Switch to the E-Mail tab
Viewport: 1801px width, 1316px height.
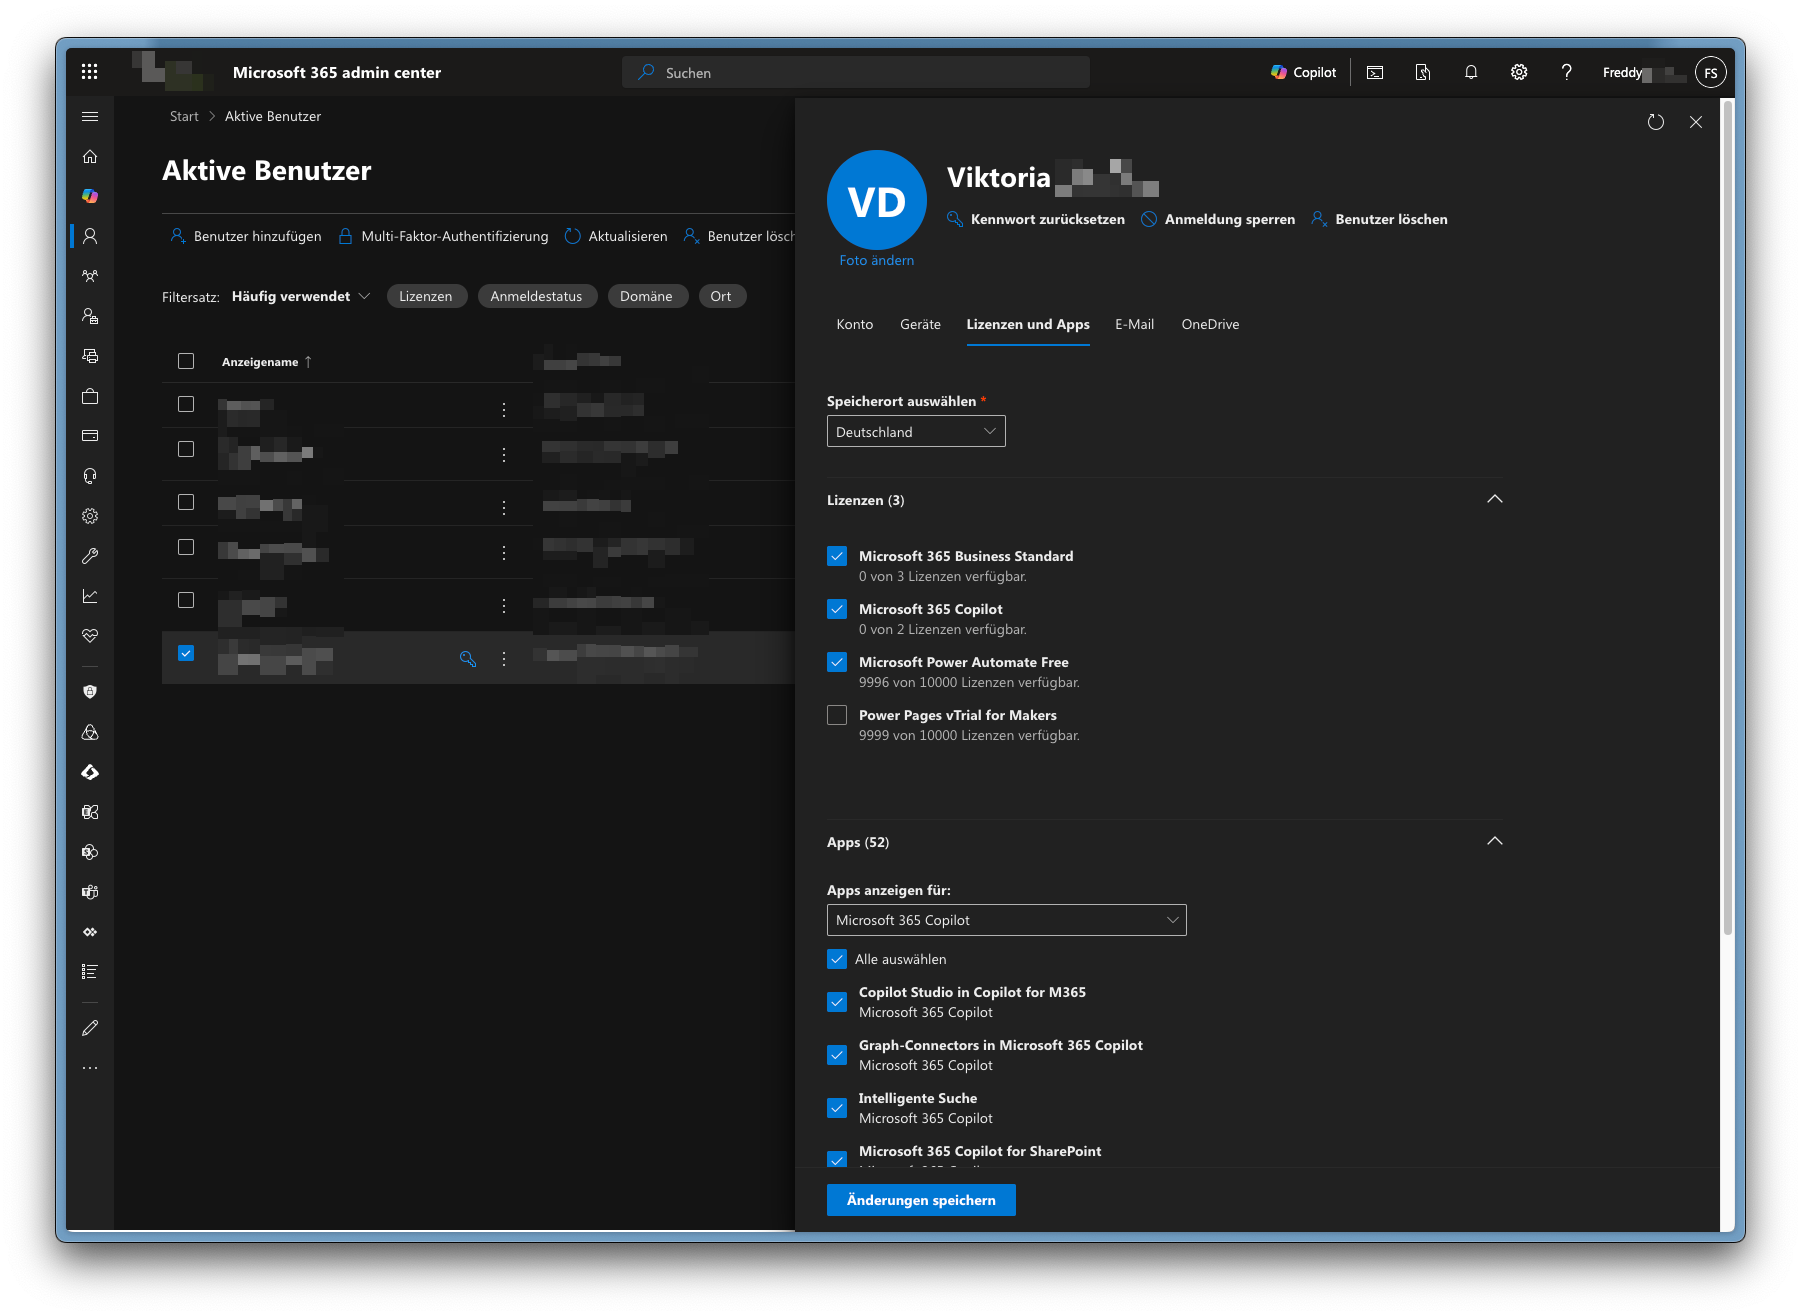1135,324
